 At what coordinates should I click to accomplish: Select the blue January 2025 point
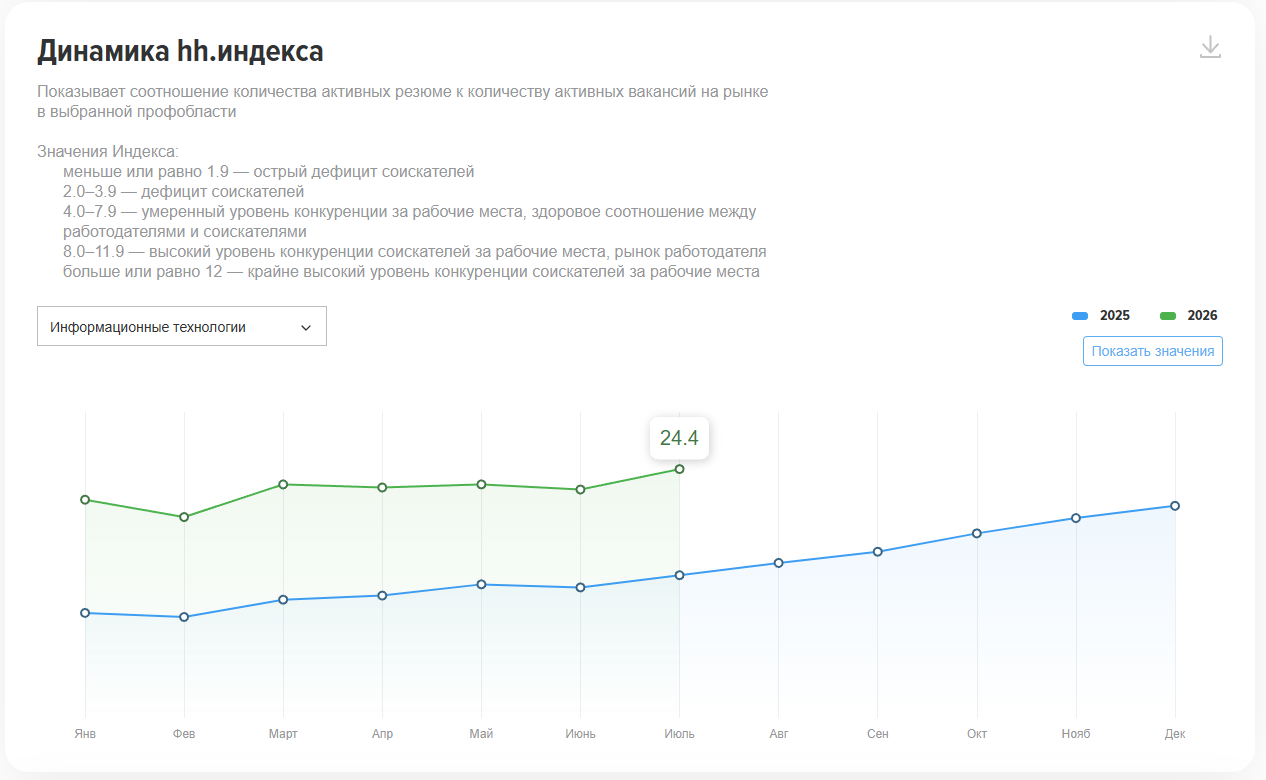point(85,613)
